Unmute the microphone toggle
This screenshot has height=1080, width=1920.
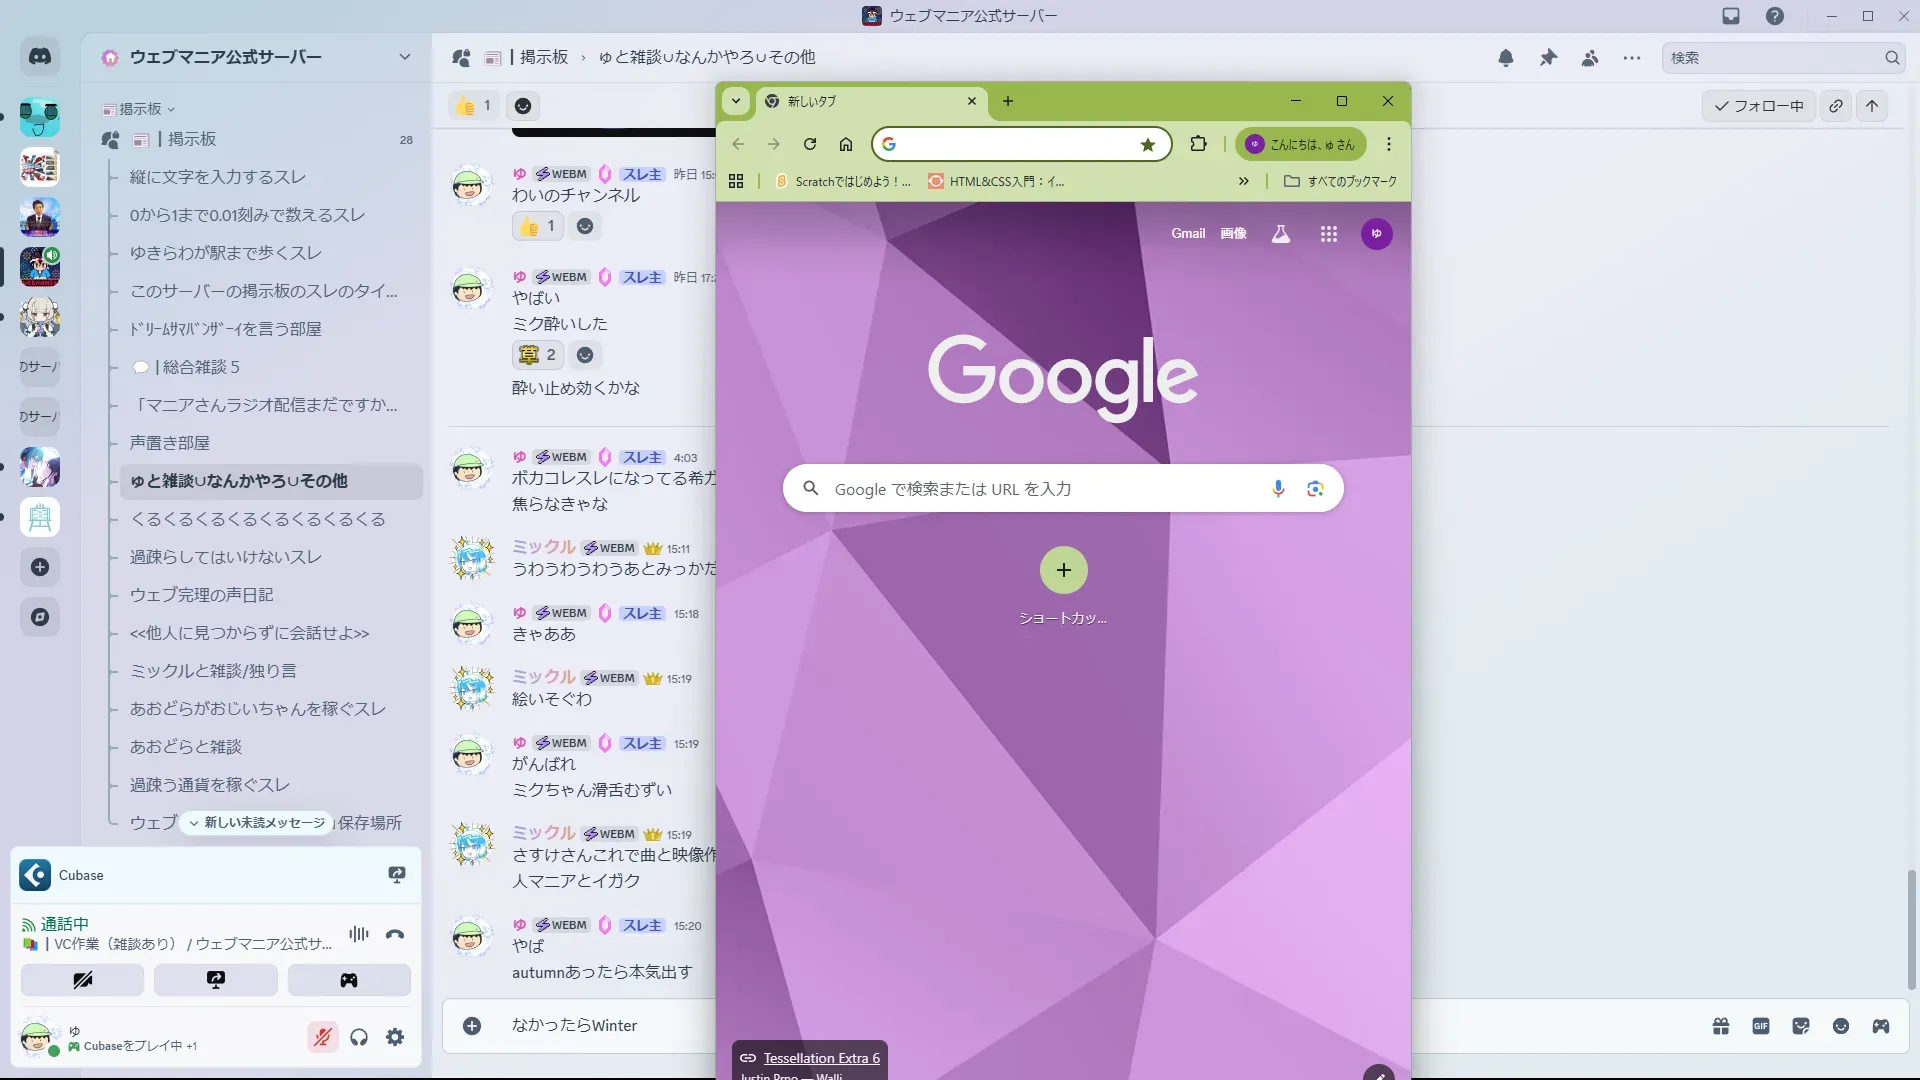322,1037
